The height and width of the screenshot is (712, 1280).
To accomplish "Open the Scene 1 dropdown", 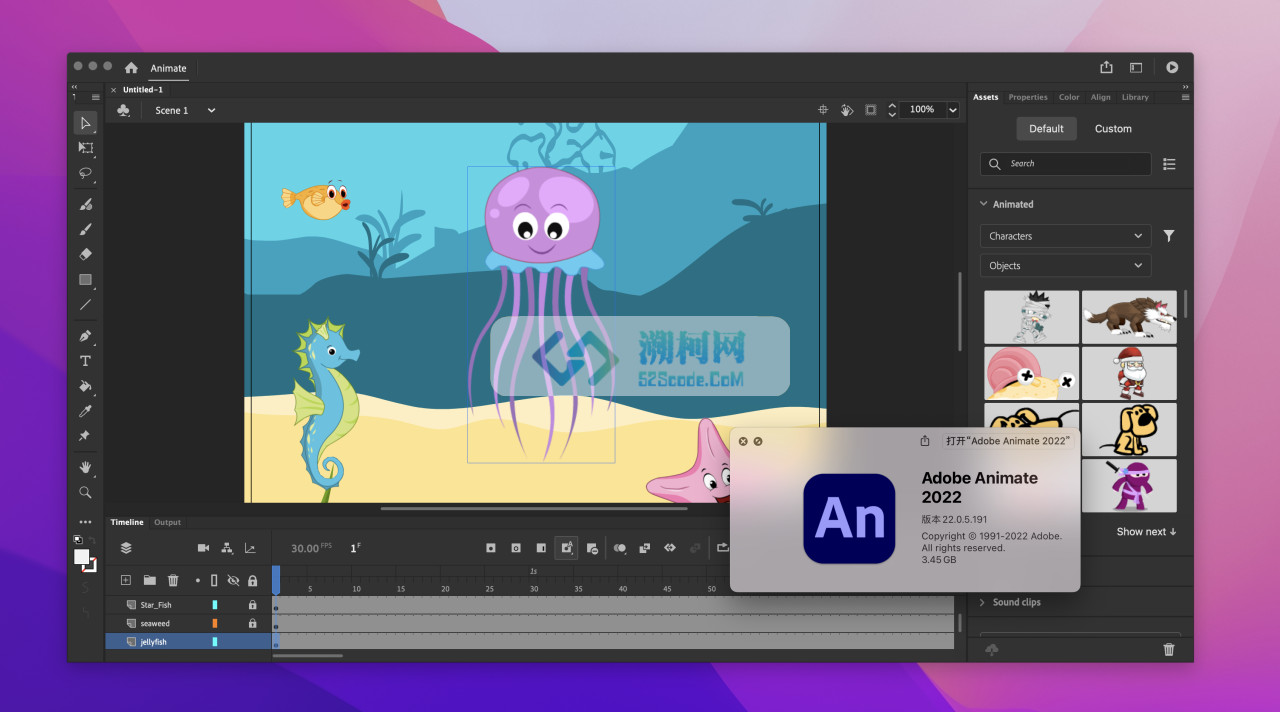I will click(211, 110).
